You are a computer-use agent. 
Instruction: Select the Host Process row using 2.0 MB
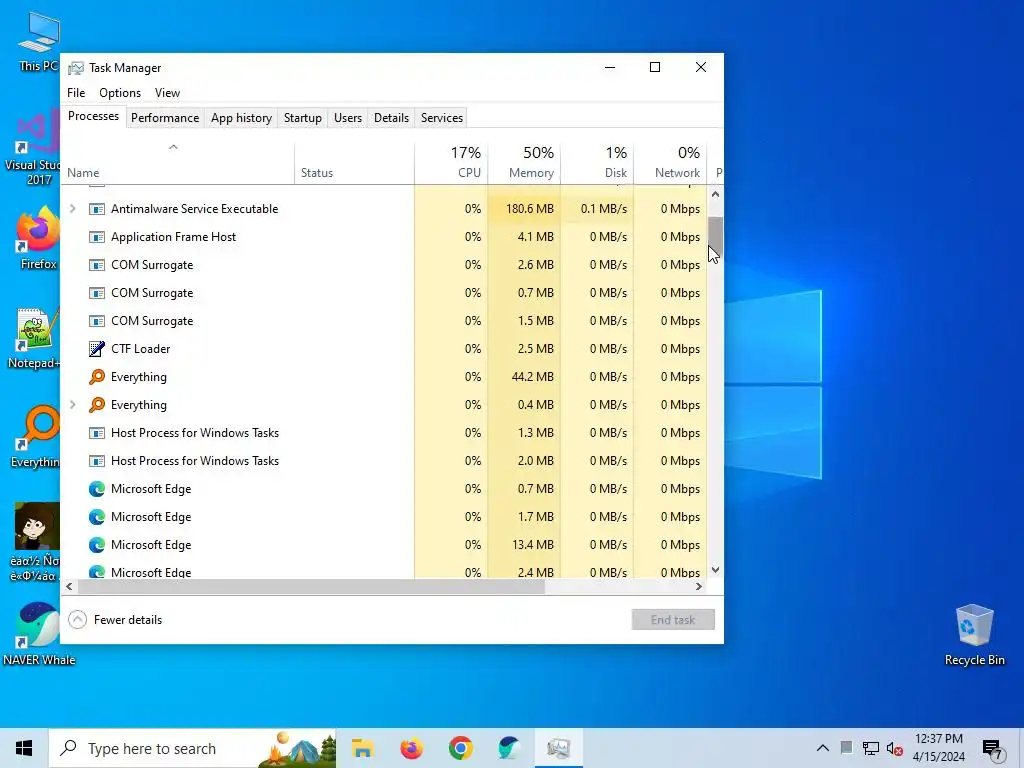(384, 461)
